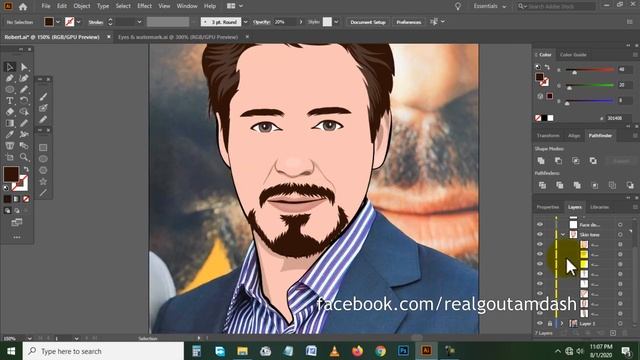Click Preferences button
Screen dimensions: 640x360
click(409, 22)
